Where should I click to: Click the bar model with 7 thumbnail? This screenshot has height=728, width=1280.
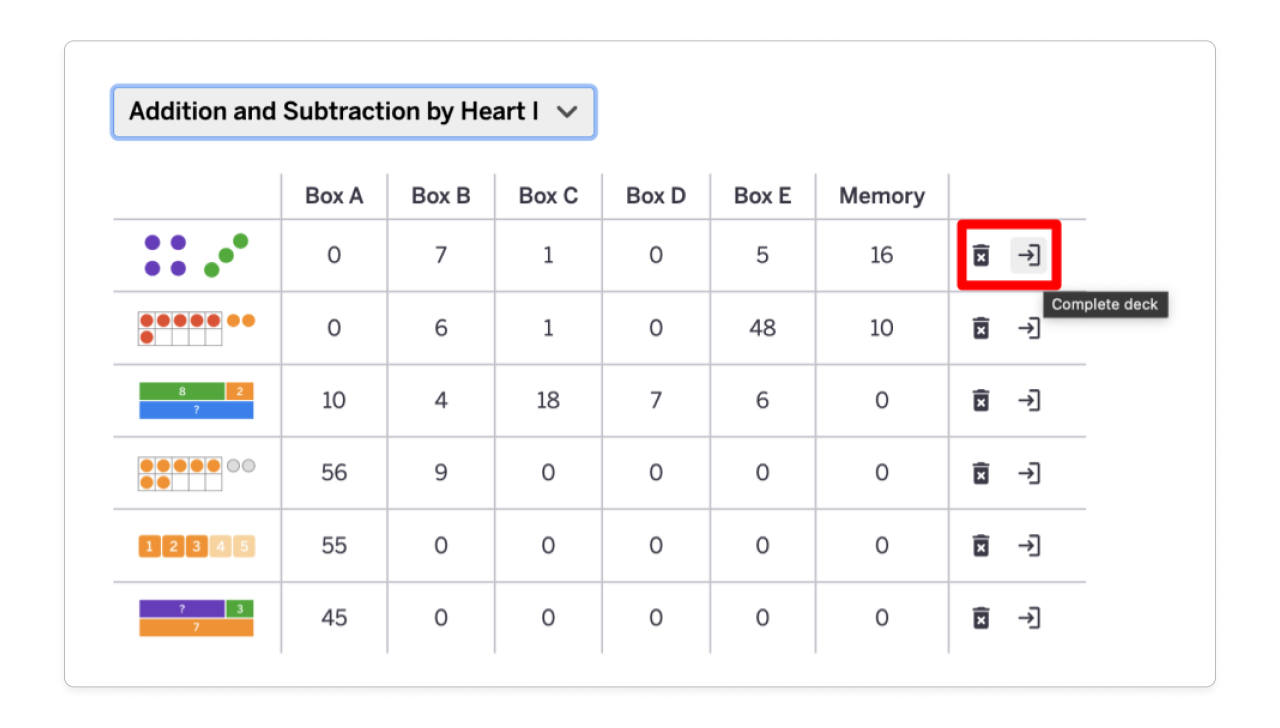tap(195, 618)
